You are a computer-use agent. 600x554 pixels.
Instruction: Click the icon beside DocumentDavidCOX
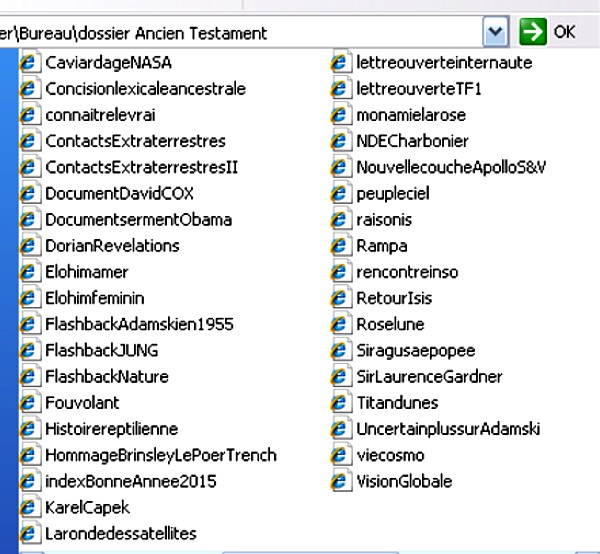[x=30, y=193]
